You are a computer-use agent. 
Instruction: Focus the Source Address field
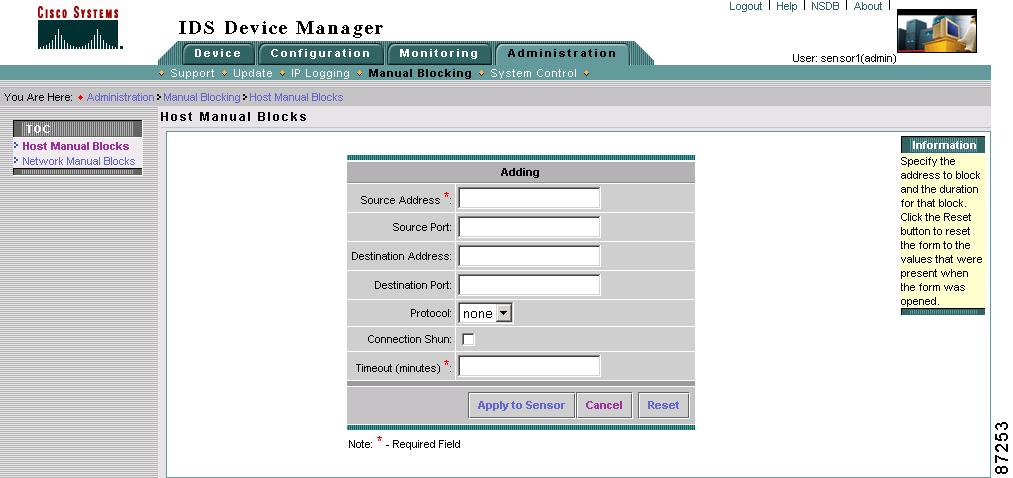coord(529,198)
